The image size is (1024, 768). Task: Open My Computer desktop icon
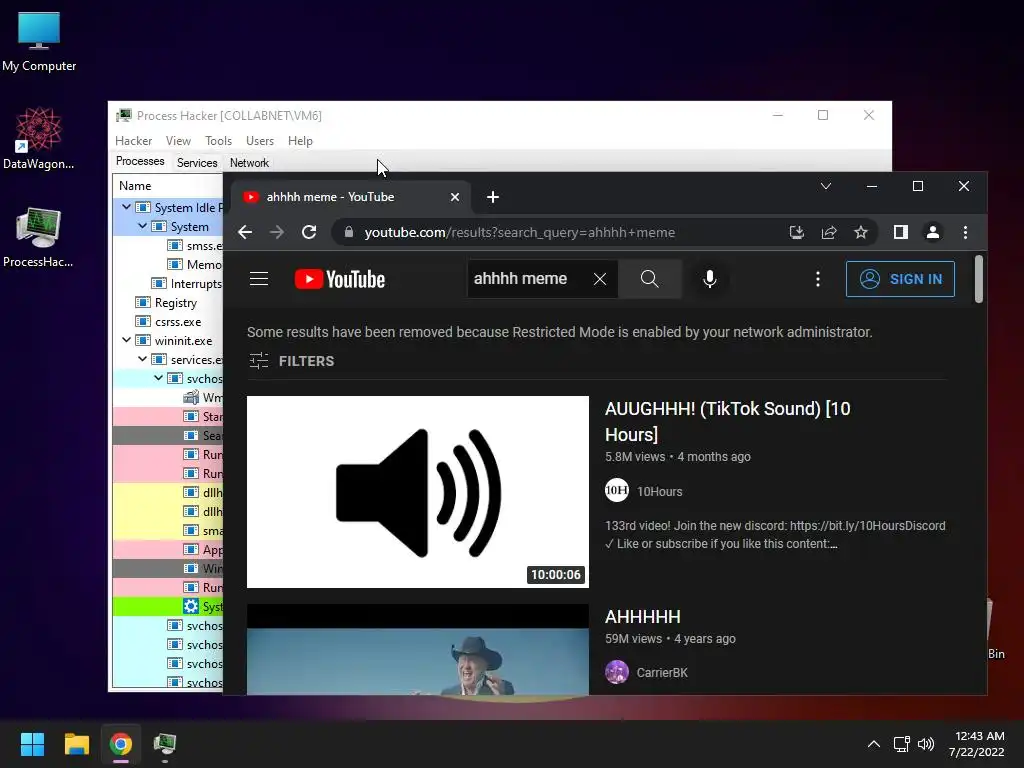click(x=39, y=42)
